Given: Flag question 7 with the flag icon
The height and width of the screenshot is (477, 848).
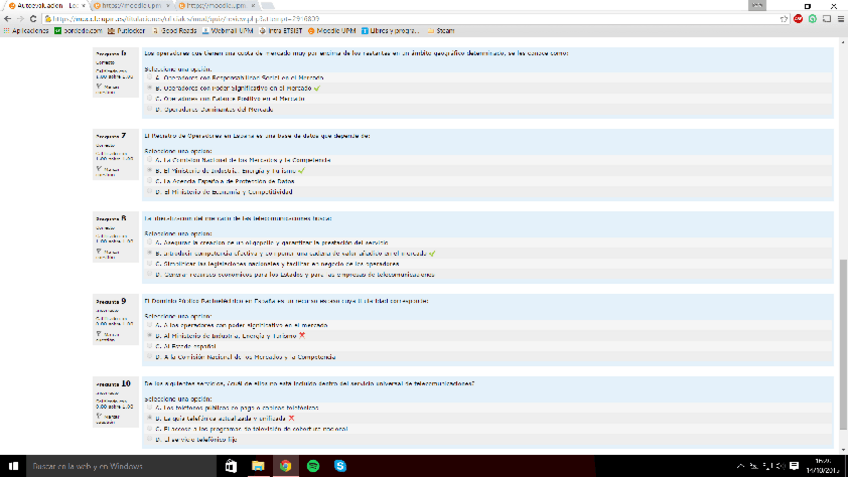Looking at the screenshot, I should (99, 169).
